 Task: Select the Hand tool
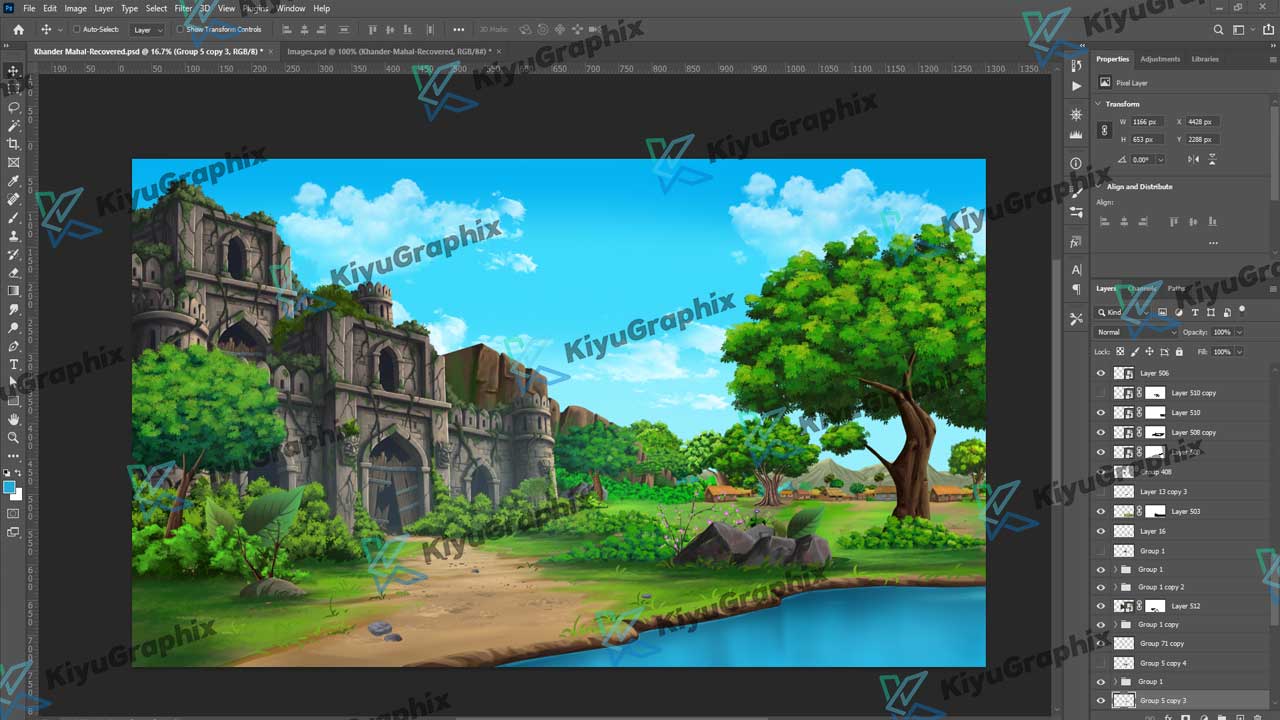(x=14, y=419)
